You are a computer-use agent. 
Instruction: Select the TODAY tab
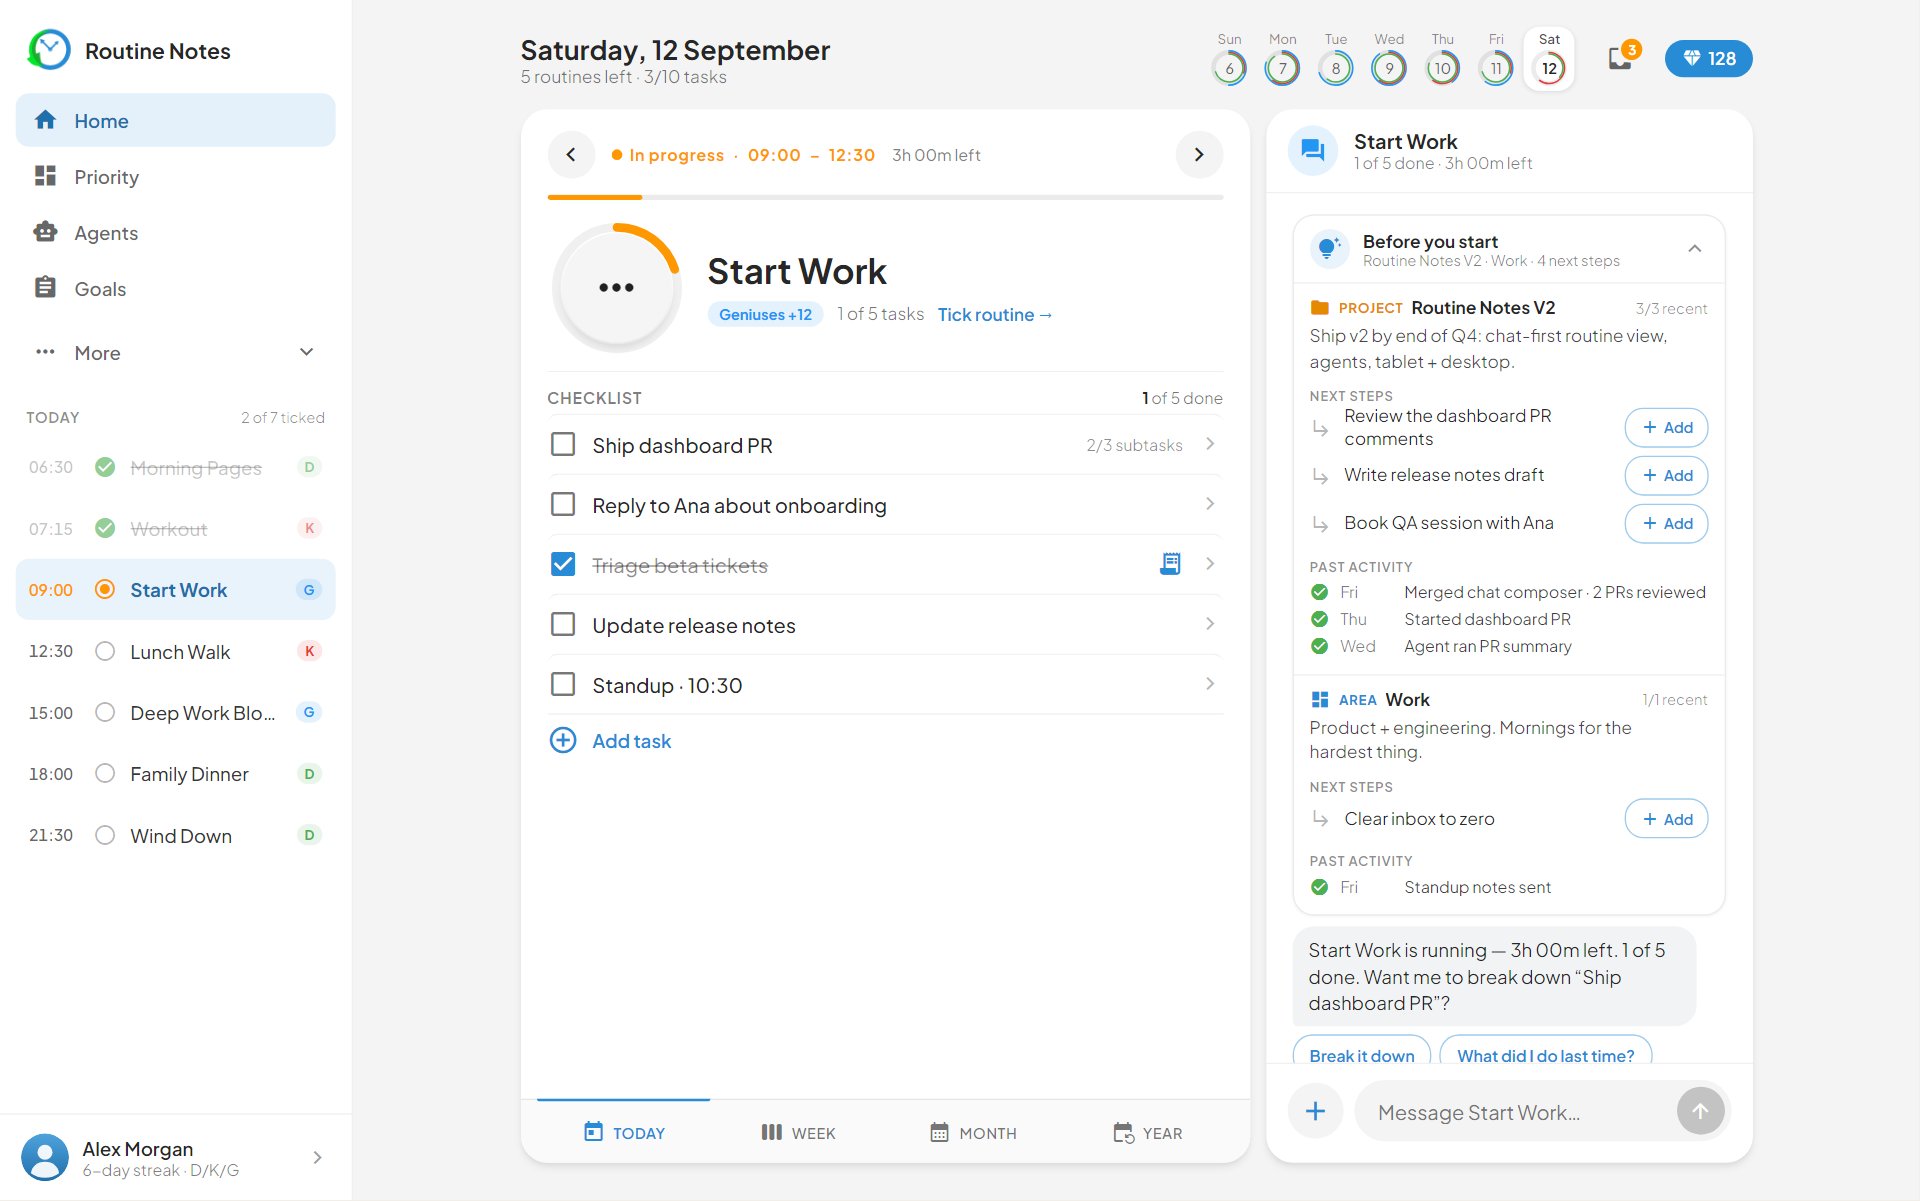click(623, 1132)
